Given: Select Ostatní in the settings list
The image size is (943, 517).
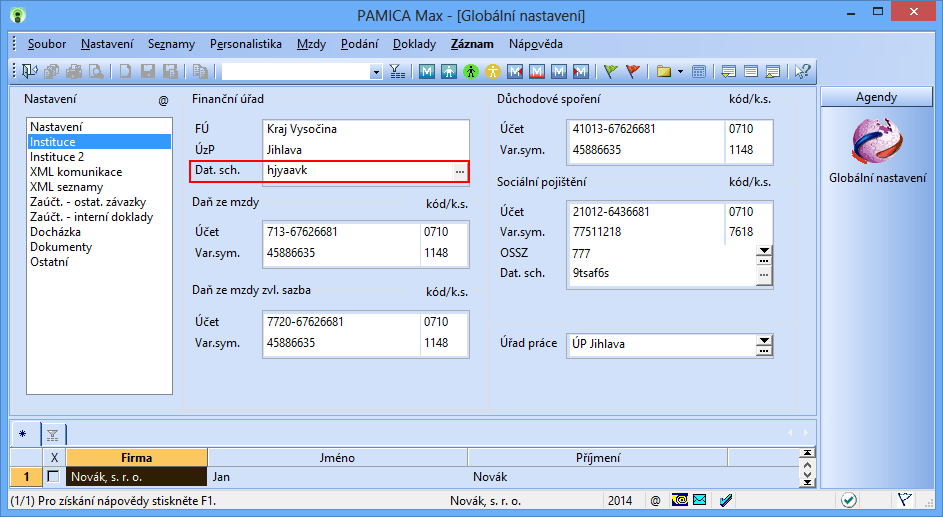Looking at the screenshot, I should pyautogui.click(x=99, y=262).
